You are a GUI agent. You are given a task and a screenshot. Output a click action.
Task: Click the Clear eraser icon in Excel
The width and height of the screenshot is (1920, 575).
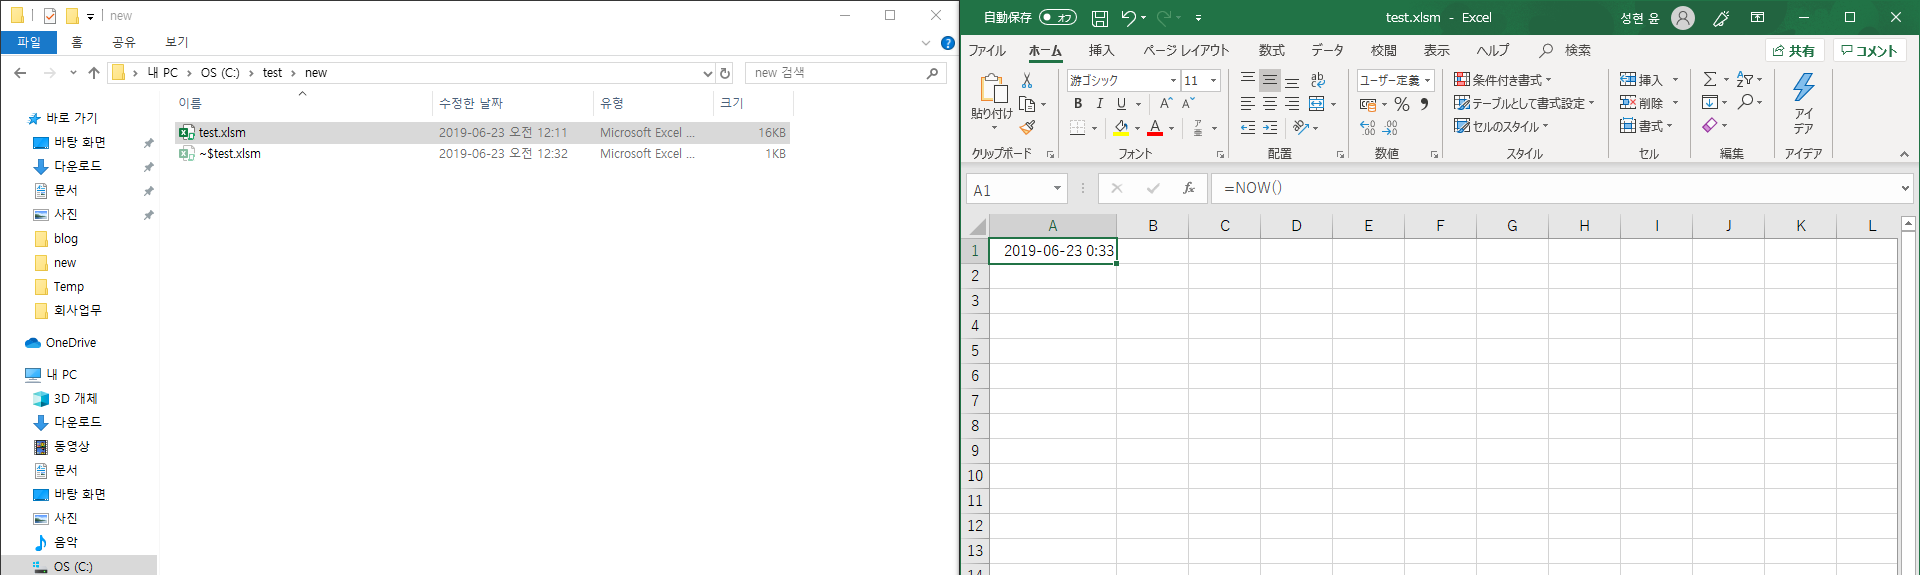point(1710,125)
